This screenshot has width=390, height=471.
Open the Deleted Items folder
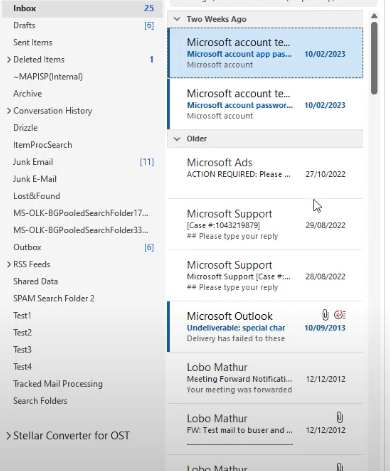[x=39, y=60]
